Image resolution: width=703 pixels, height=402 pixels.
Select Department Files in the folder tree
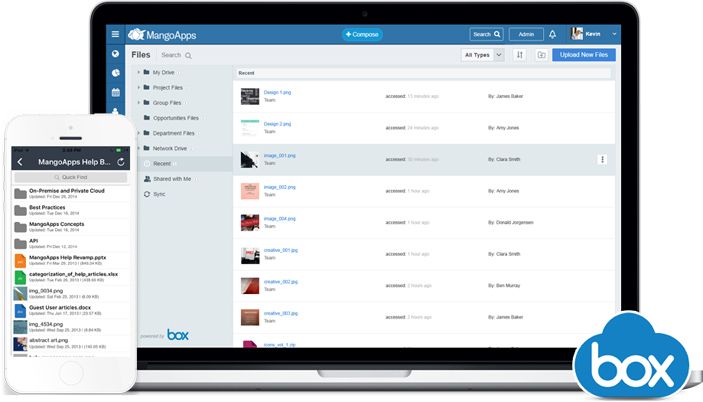coord(174,133)
